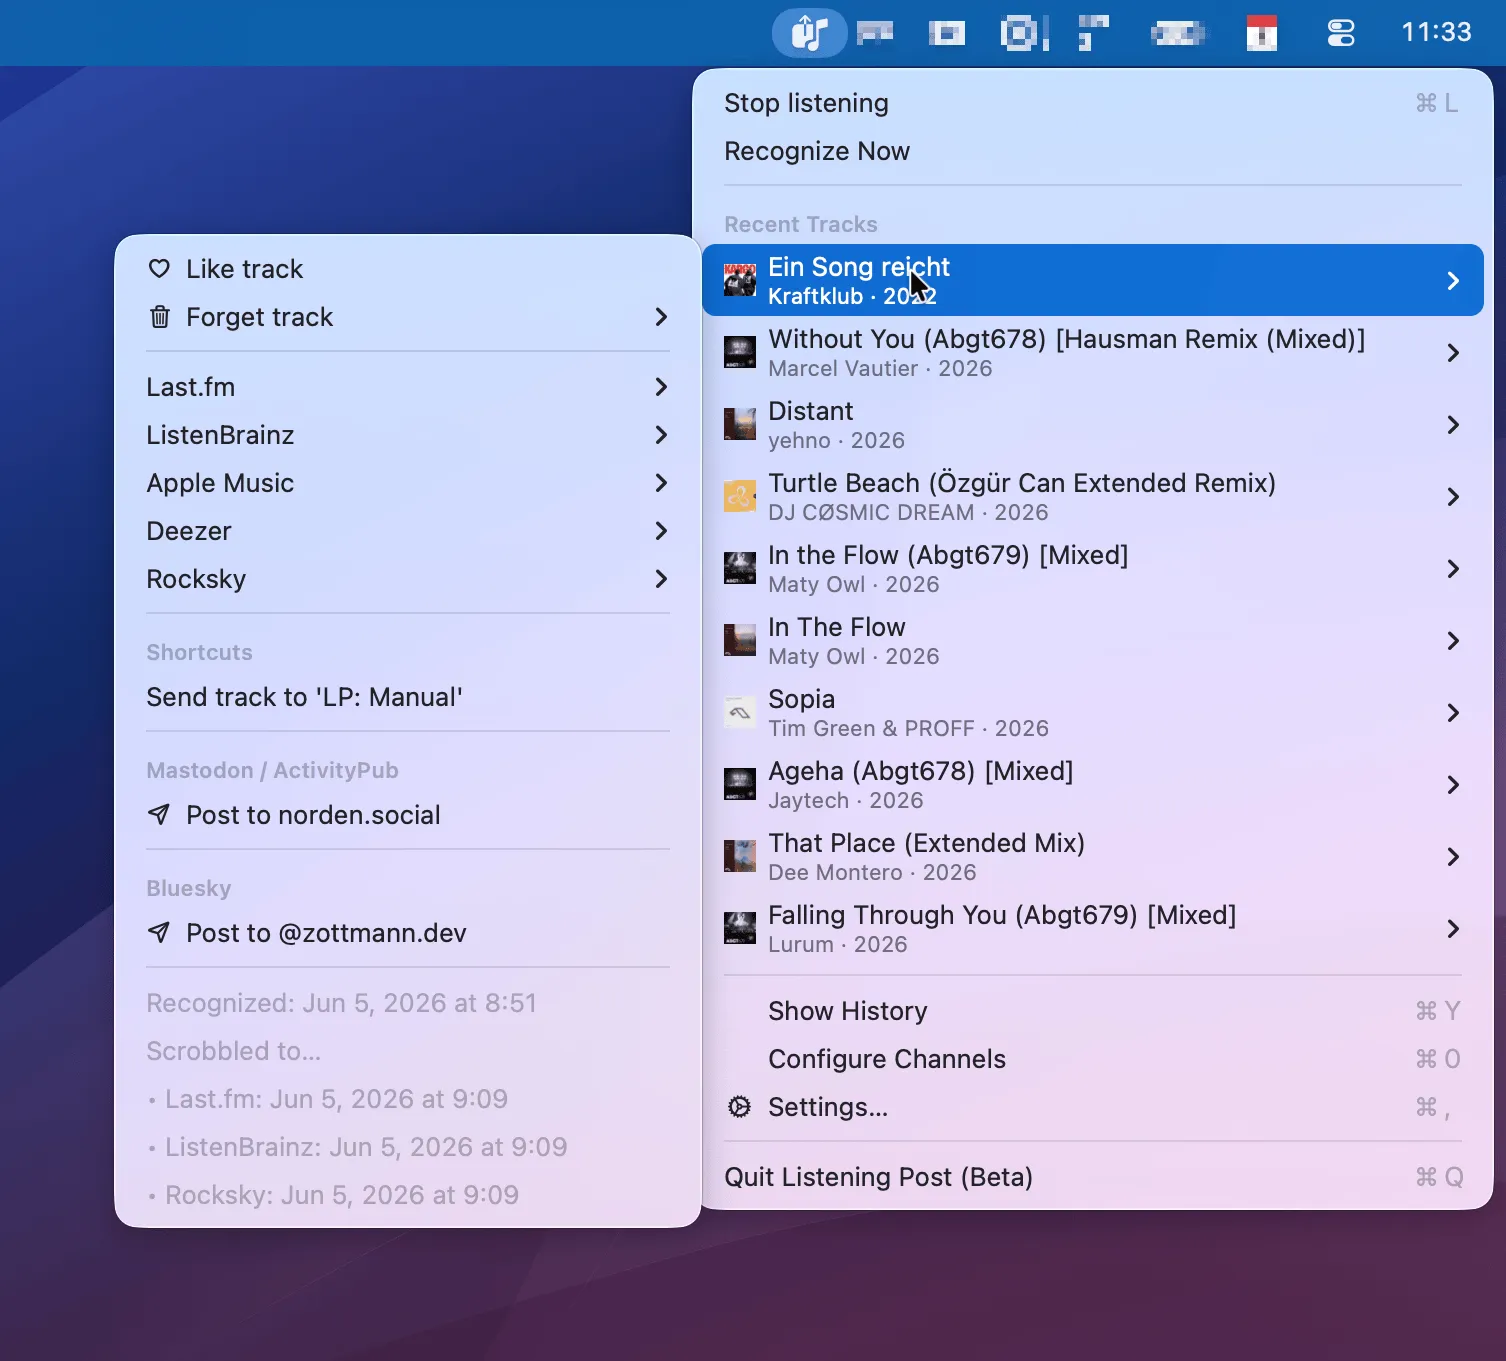Open the ListenBrainz menu entry
Viewport: 1506px width, 1361px height.
pyautogui.click(x=408, y=435)
